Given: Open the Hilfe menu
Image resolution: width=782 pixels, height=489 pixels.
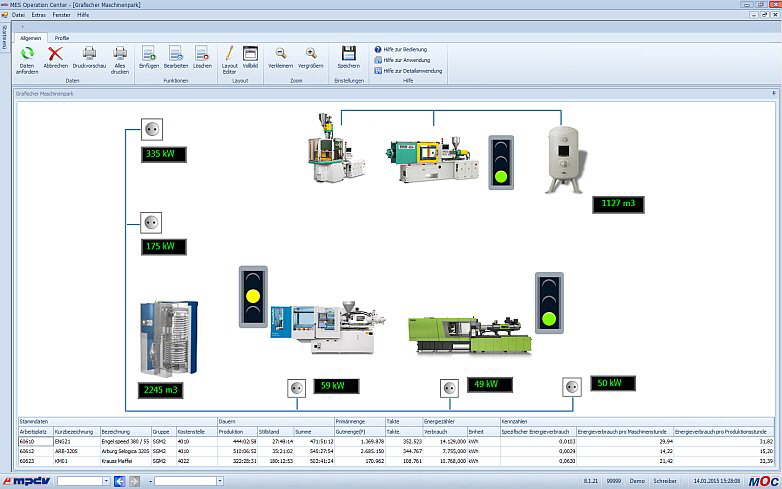Looking at the screenshot, I should [83, 15].
